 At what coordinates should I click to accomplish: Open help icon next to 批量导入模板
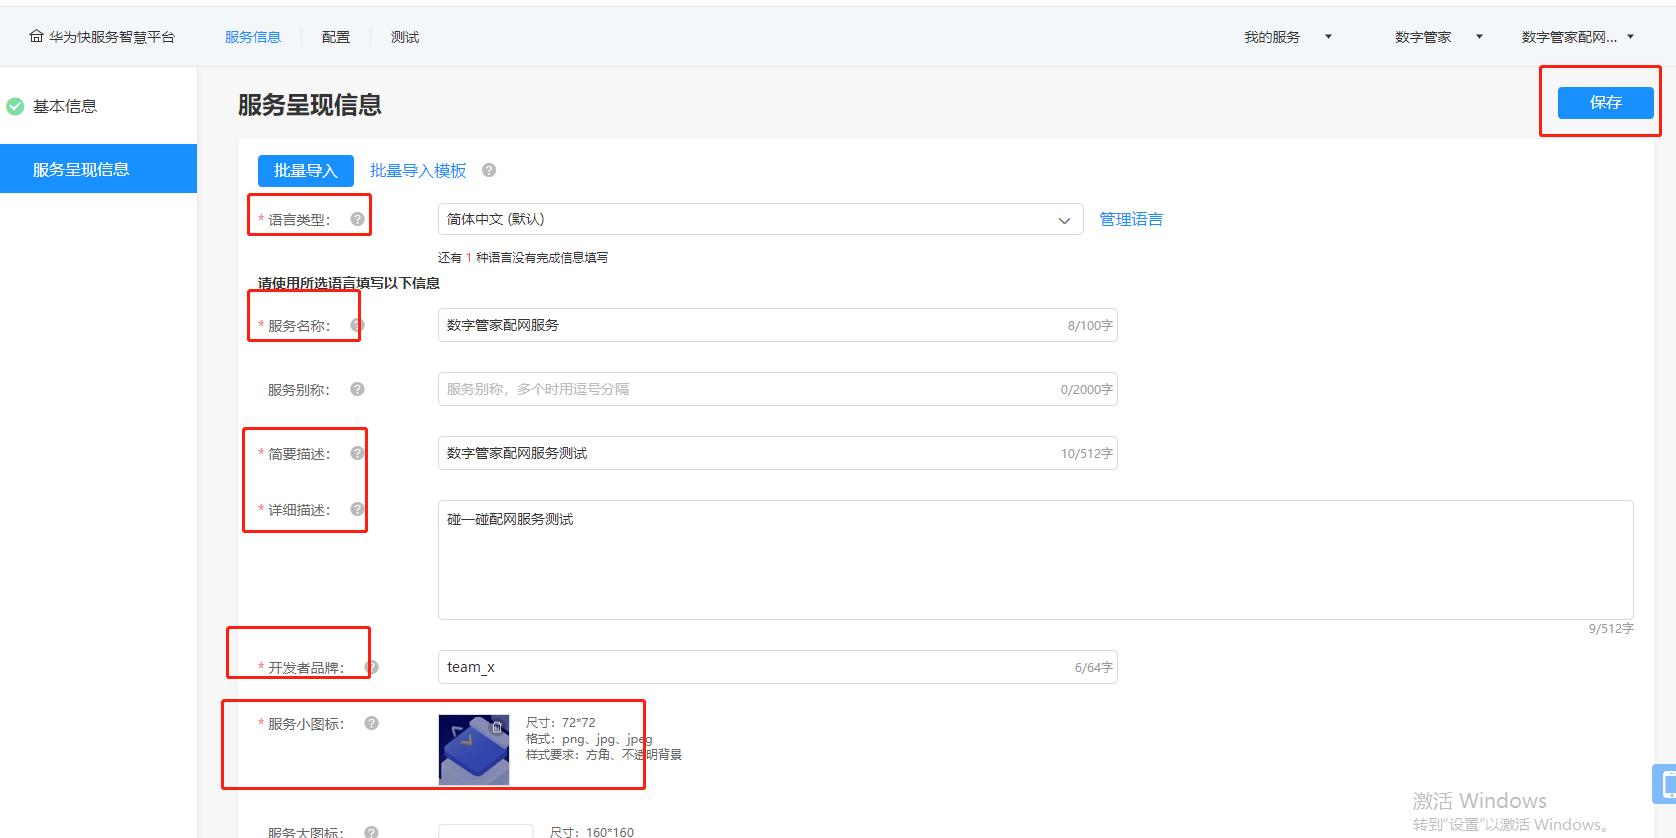(x=489, y=170)
